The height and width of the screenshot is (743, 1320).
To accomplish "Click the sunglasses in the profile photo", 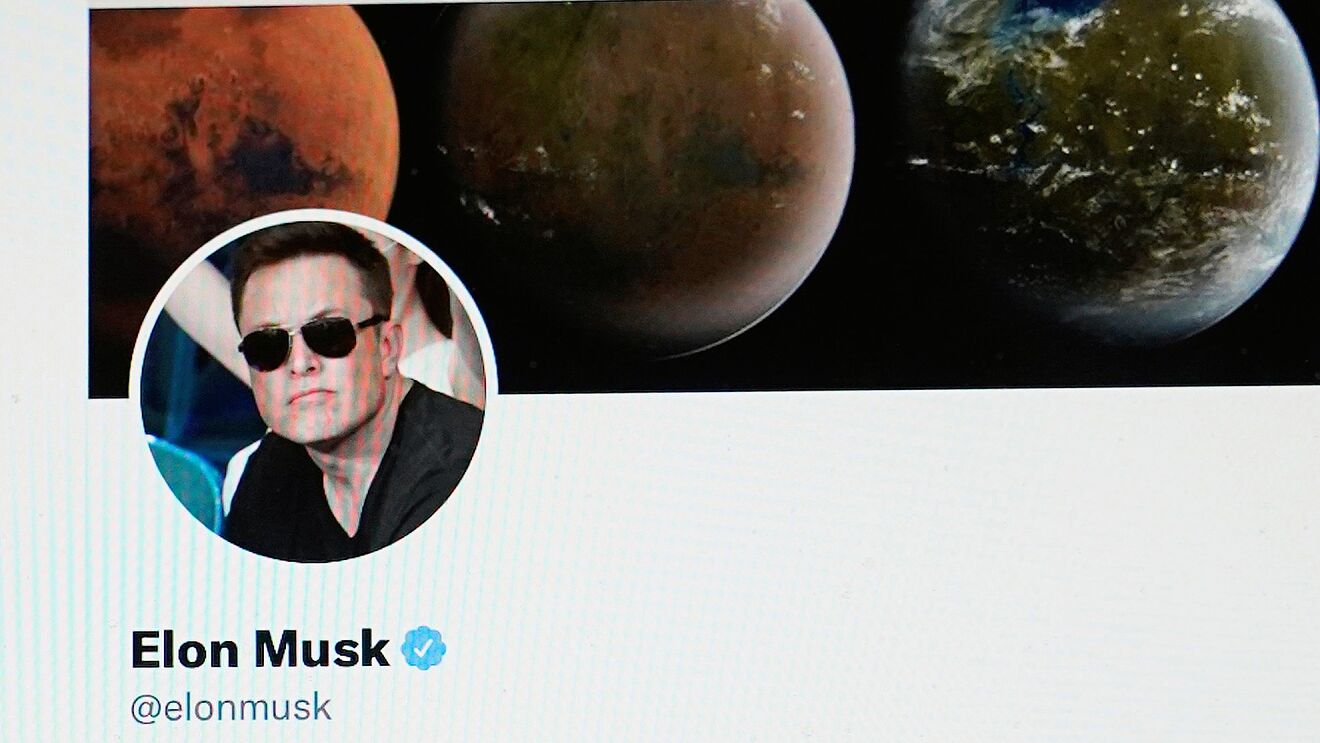I will [310, 341].
